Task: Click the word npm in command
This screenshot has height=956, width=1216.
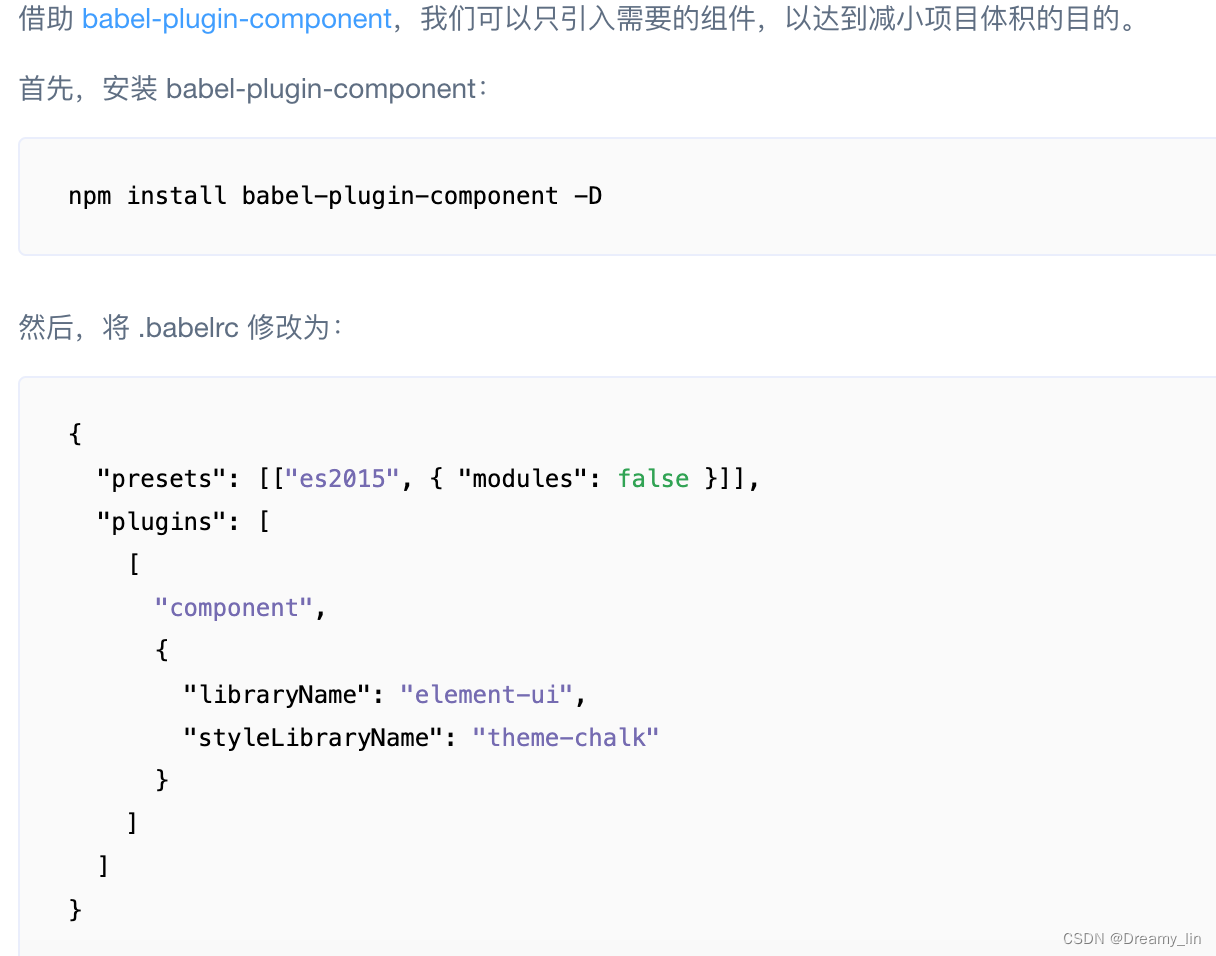Action: point(90,196)
